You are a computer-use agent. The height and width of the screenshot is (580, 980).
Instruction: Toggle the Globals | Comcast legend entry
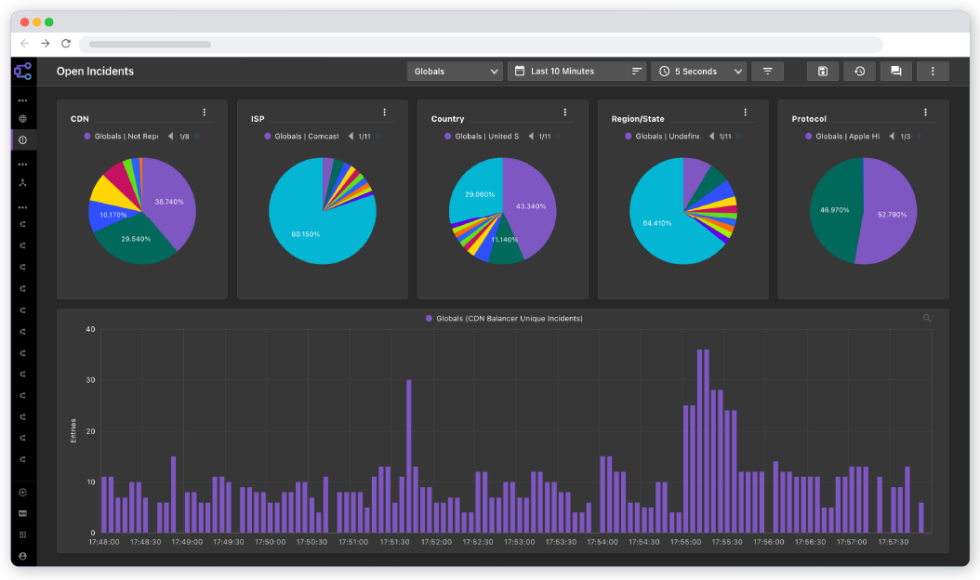(301, 136)
